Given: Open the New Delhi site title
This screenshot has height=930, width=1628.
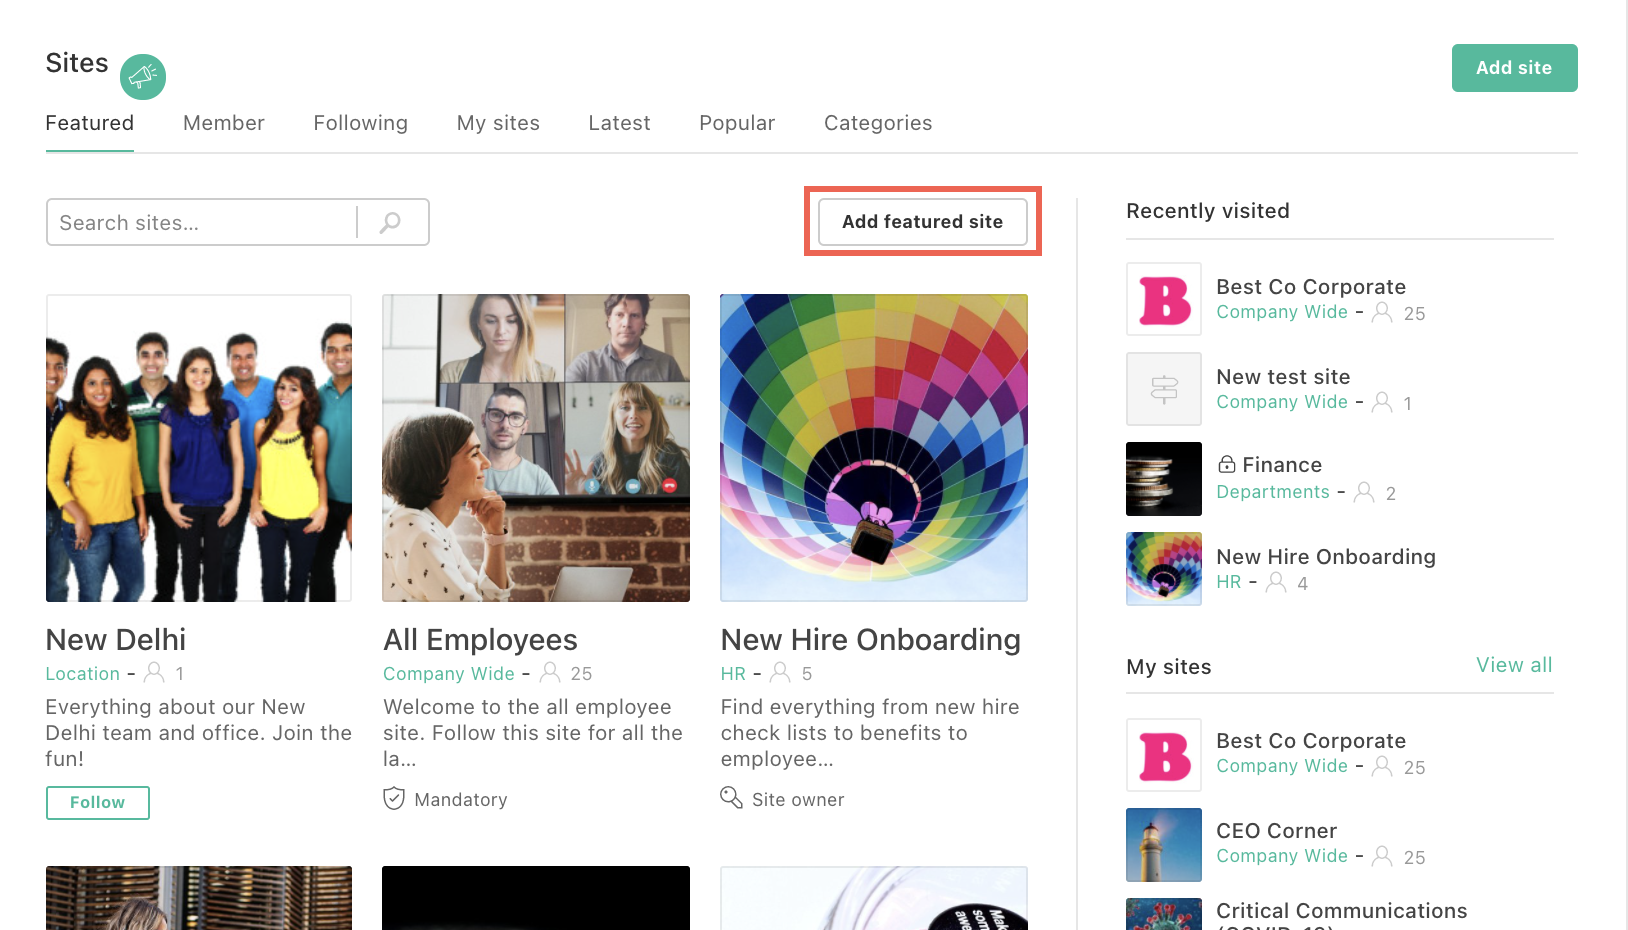Looking at the screenshot, I should [x=116, y=640].
